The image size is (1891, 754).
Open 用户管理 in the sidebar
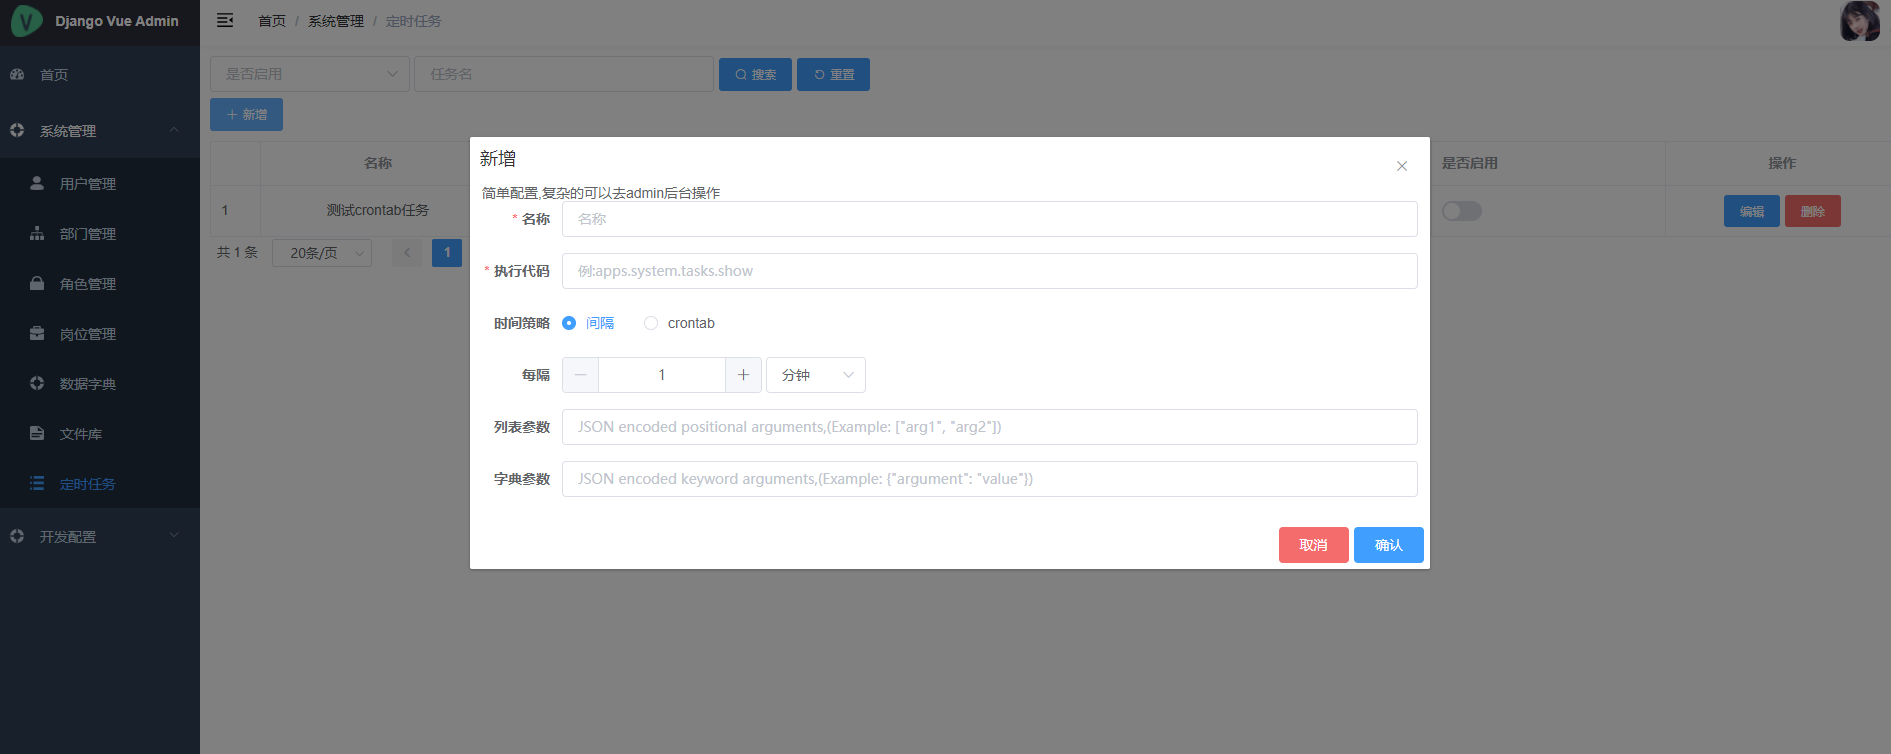88,184
